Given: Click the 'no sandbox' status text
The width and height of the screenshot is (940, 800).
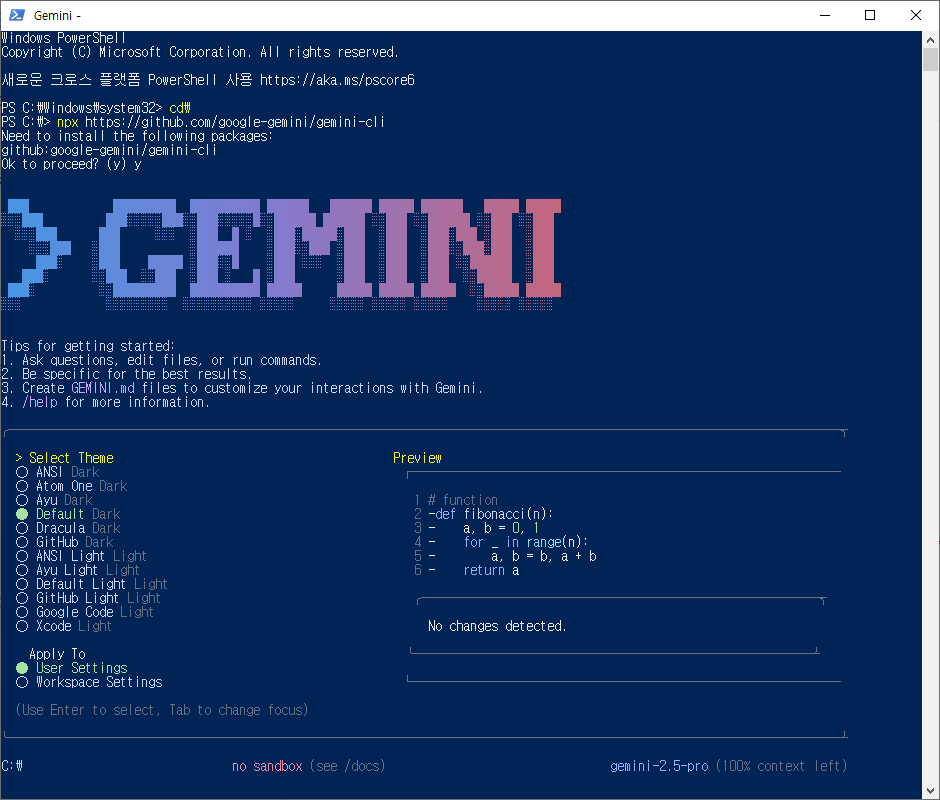Looking at the screenshot, I should [267, 766].
